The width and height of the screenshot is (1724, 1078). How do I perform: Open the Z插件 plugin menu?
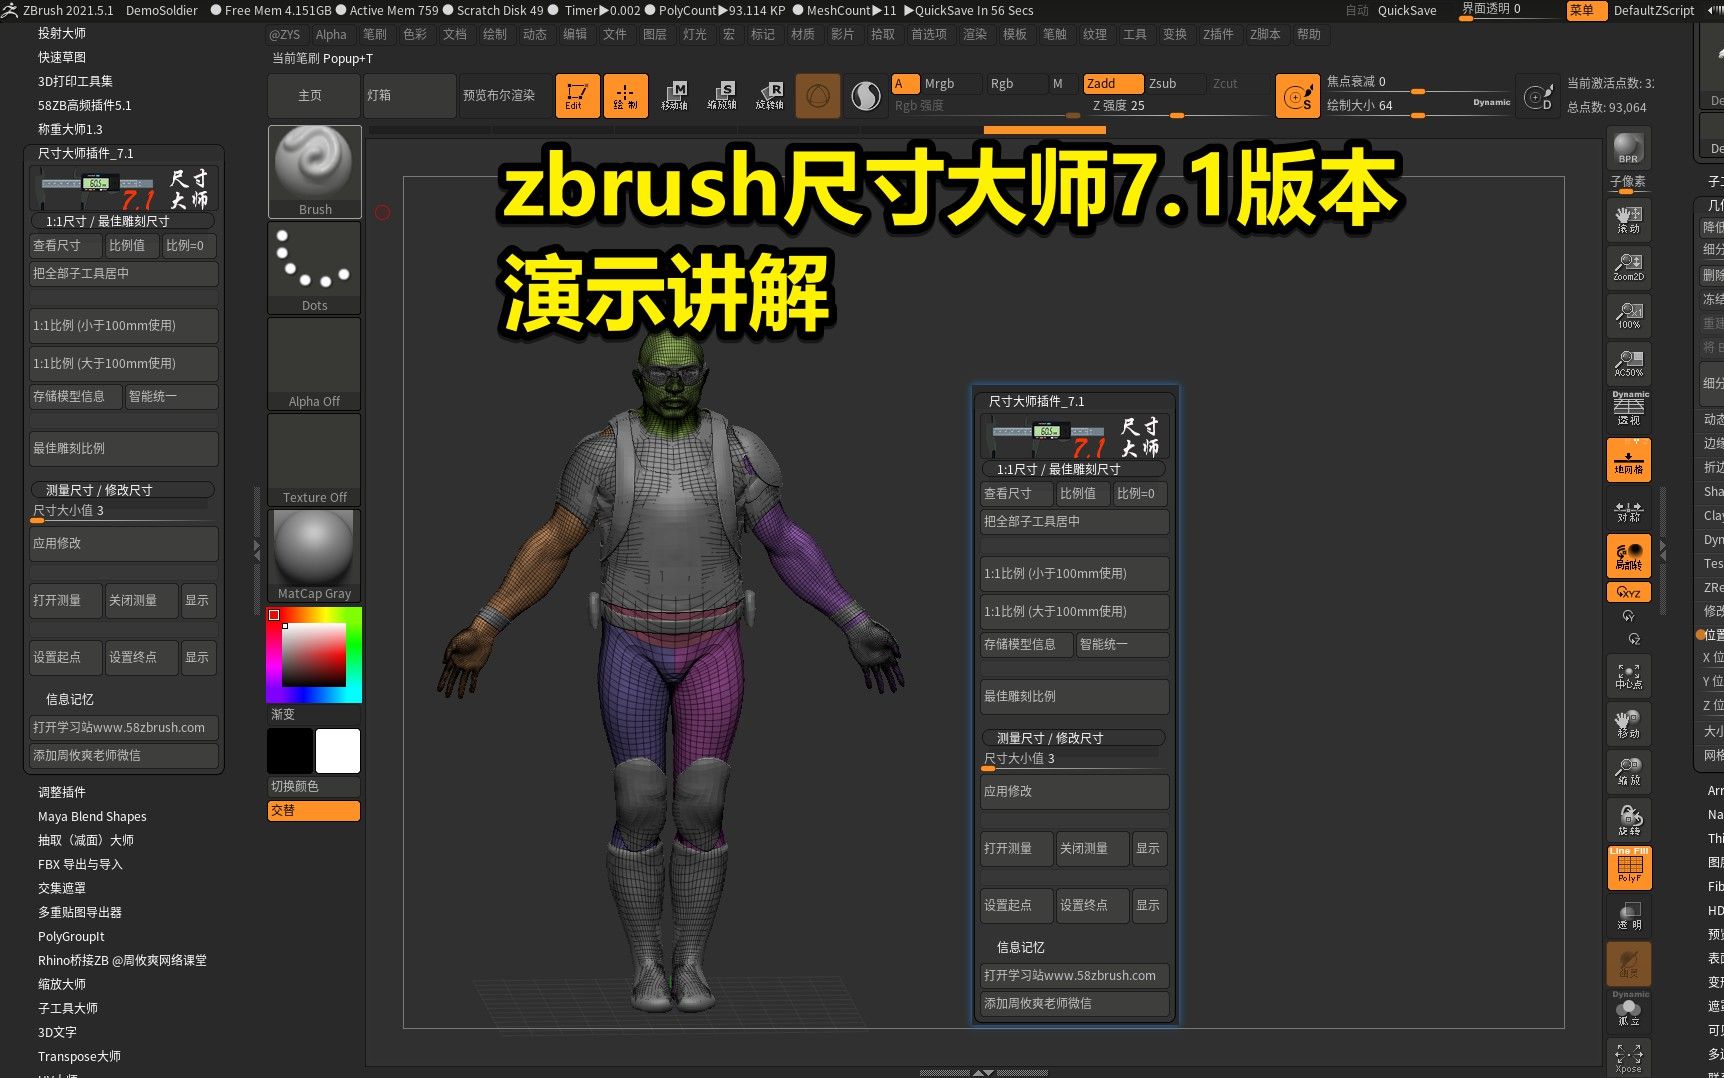coord(1218,34)
